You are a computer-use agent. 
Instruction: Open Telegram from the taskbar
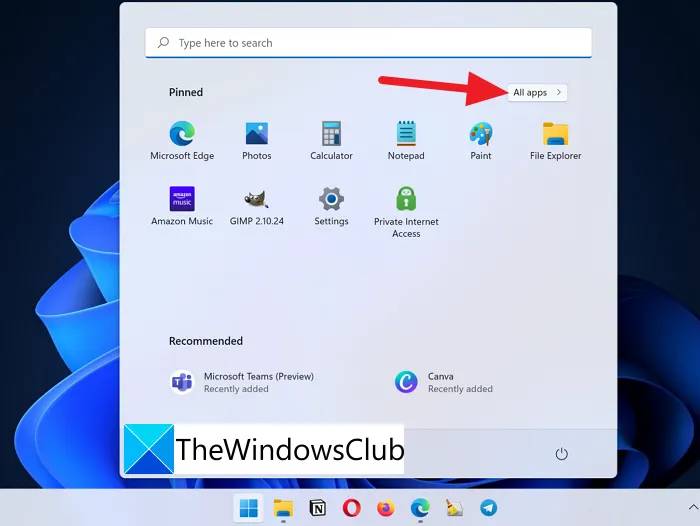point(488,508)
